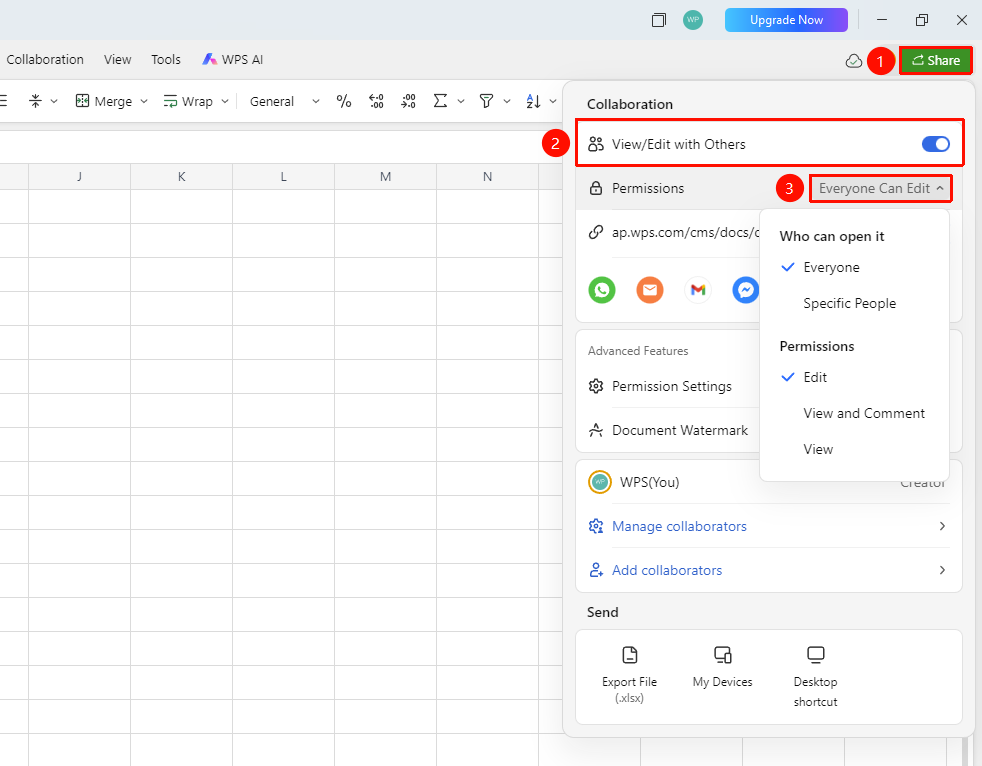
Task: Click the decrease decimal places icon
Action: click(408, 101)
